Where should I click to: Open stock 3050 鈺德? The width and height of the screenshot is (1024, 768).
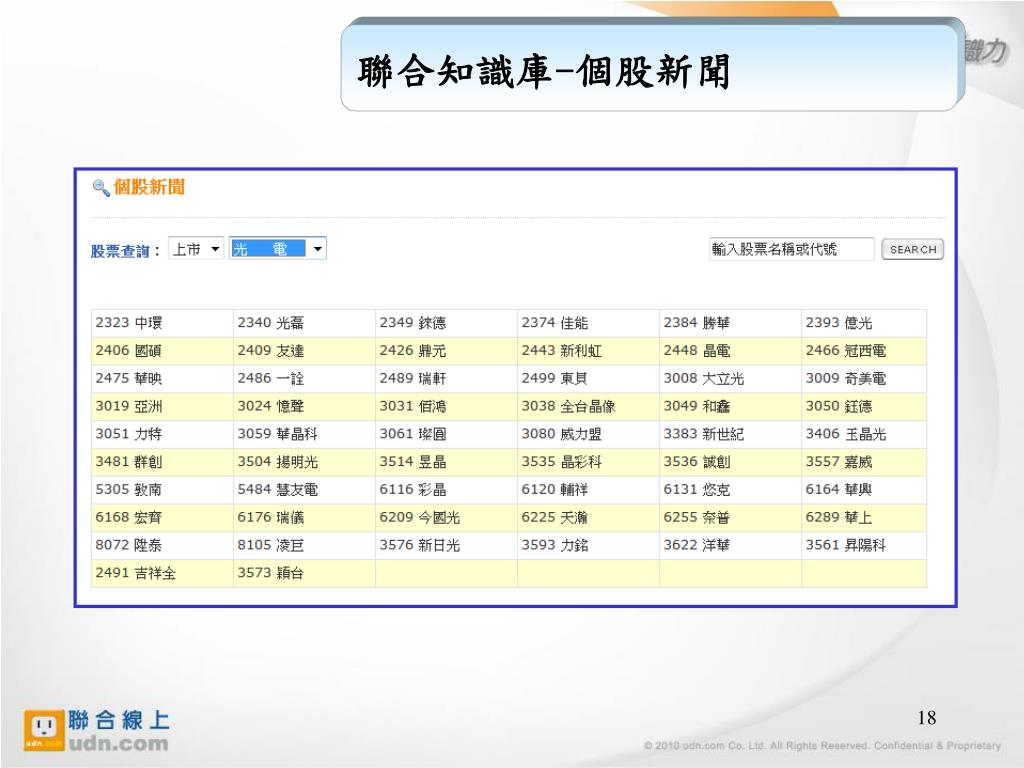tap(839, 406)
